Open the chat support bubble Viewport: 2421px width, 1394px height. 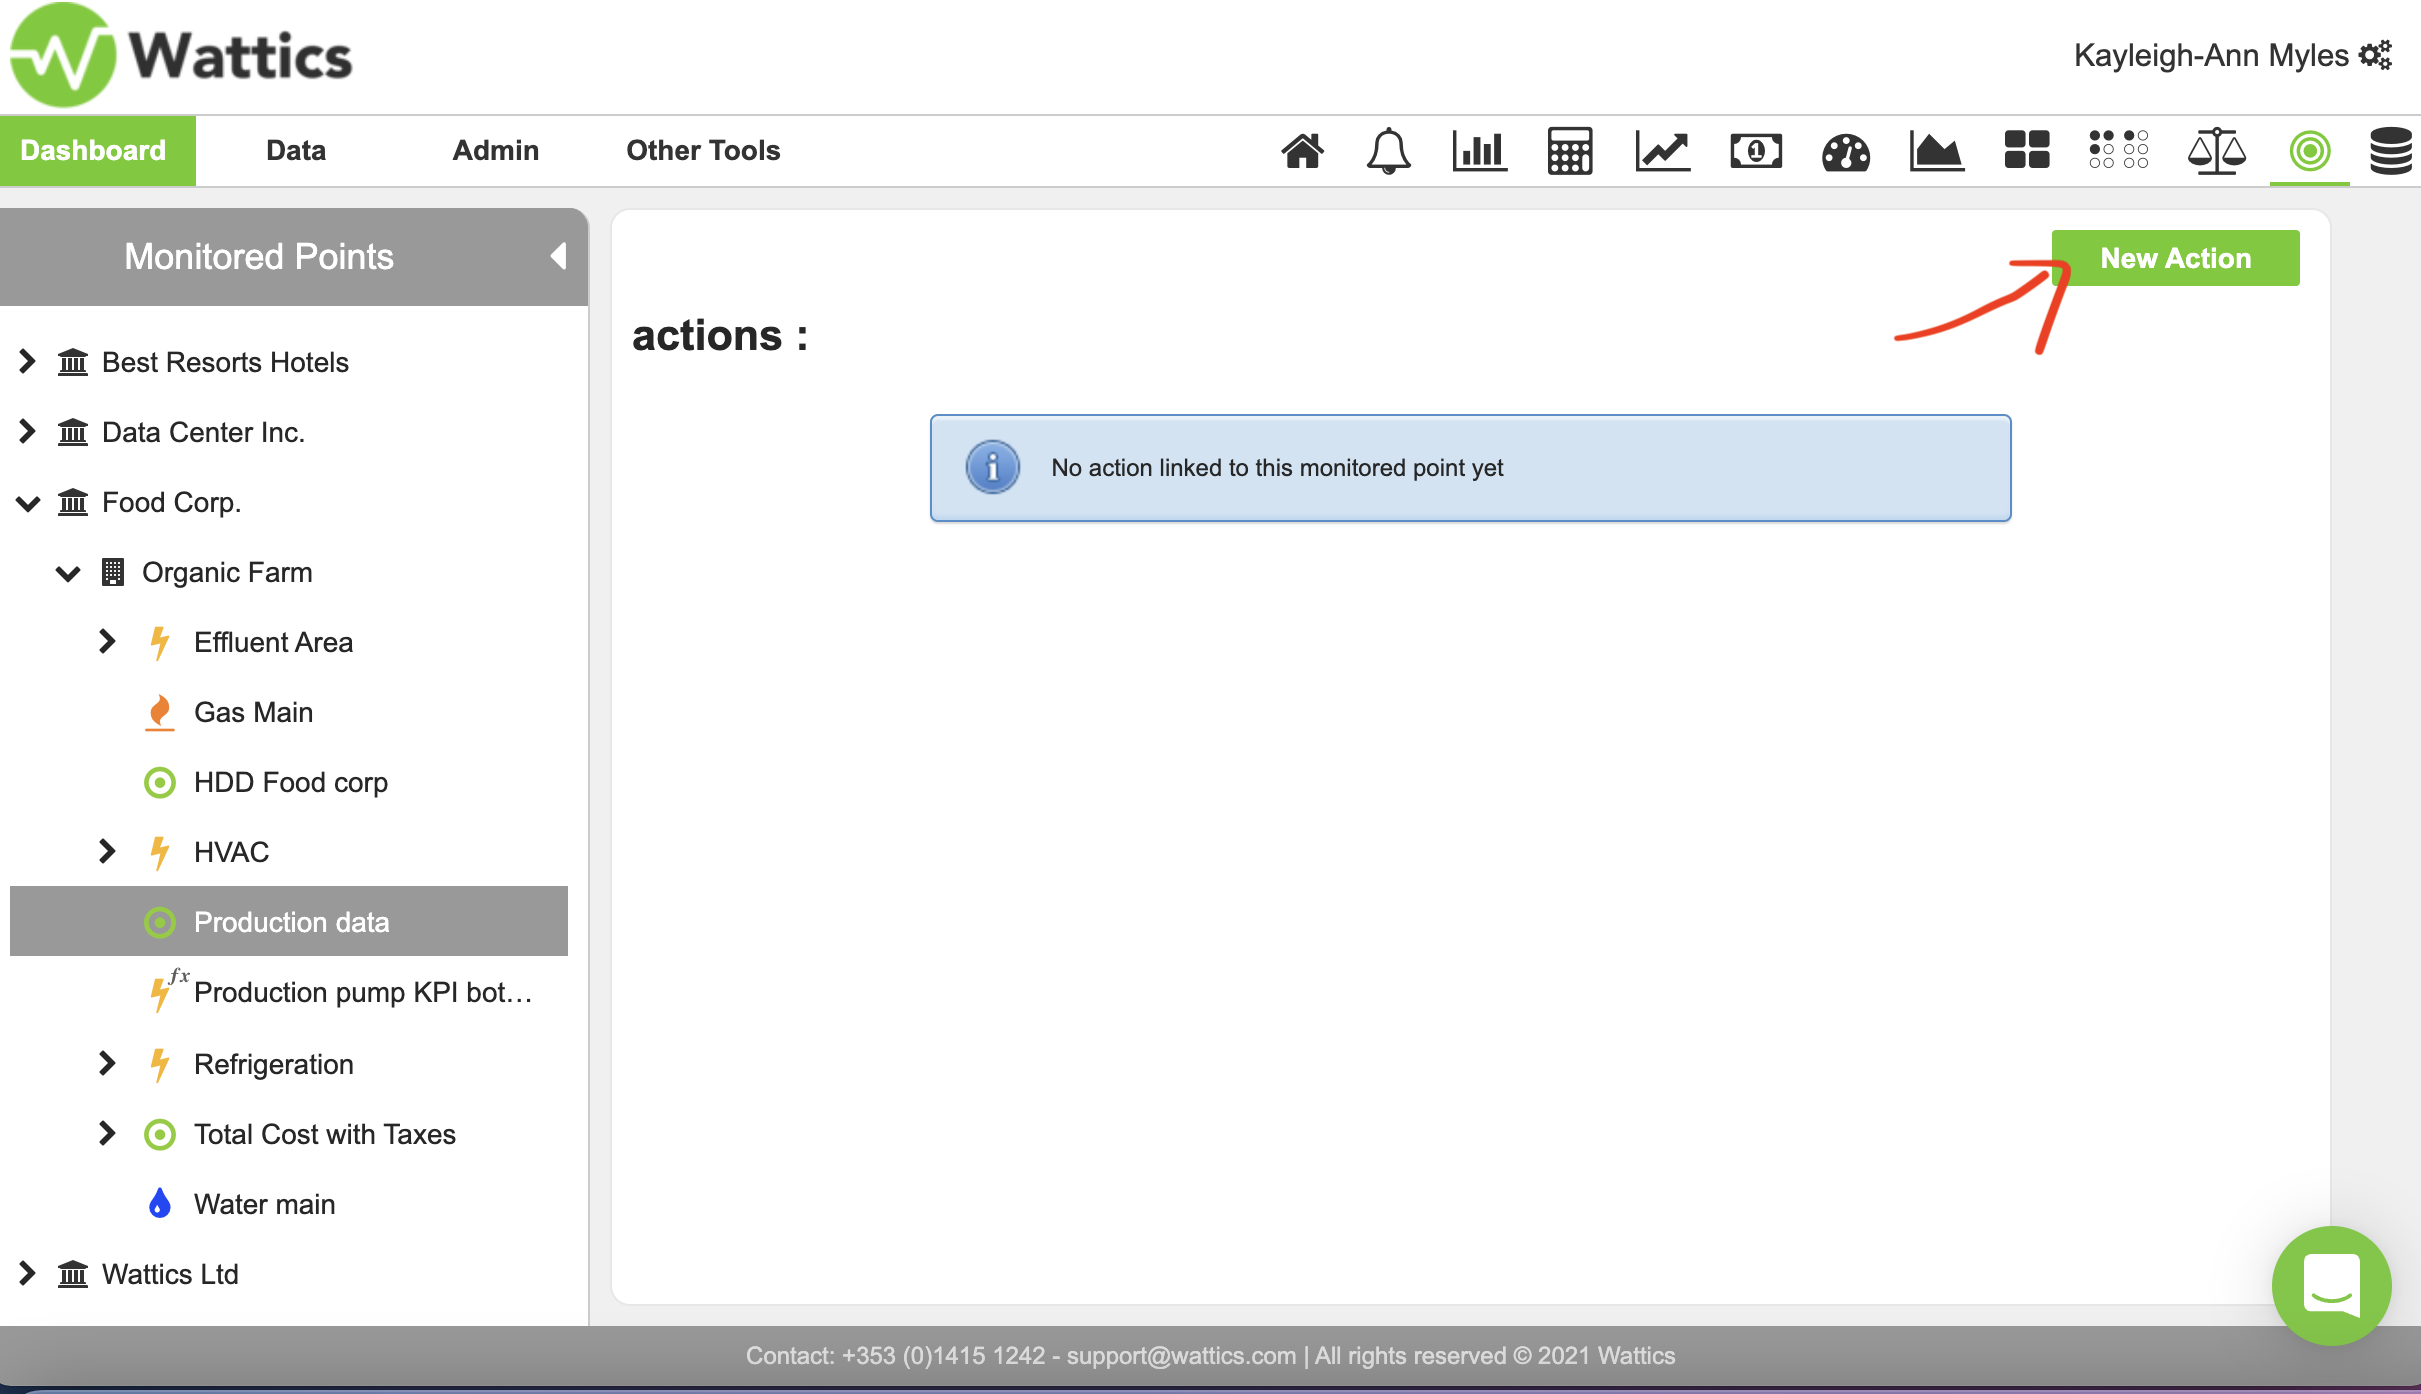[2331, 1285]
